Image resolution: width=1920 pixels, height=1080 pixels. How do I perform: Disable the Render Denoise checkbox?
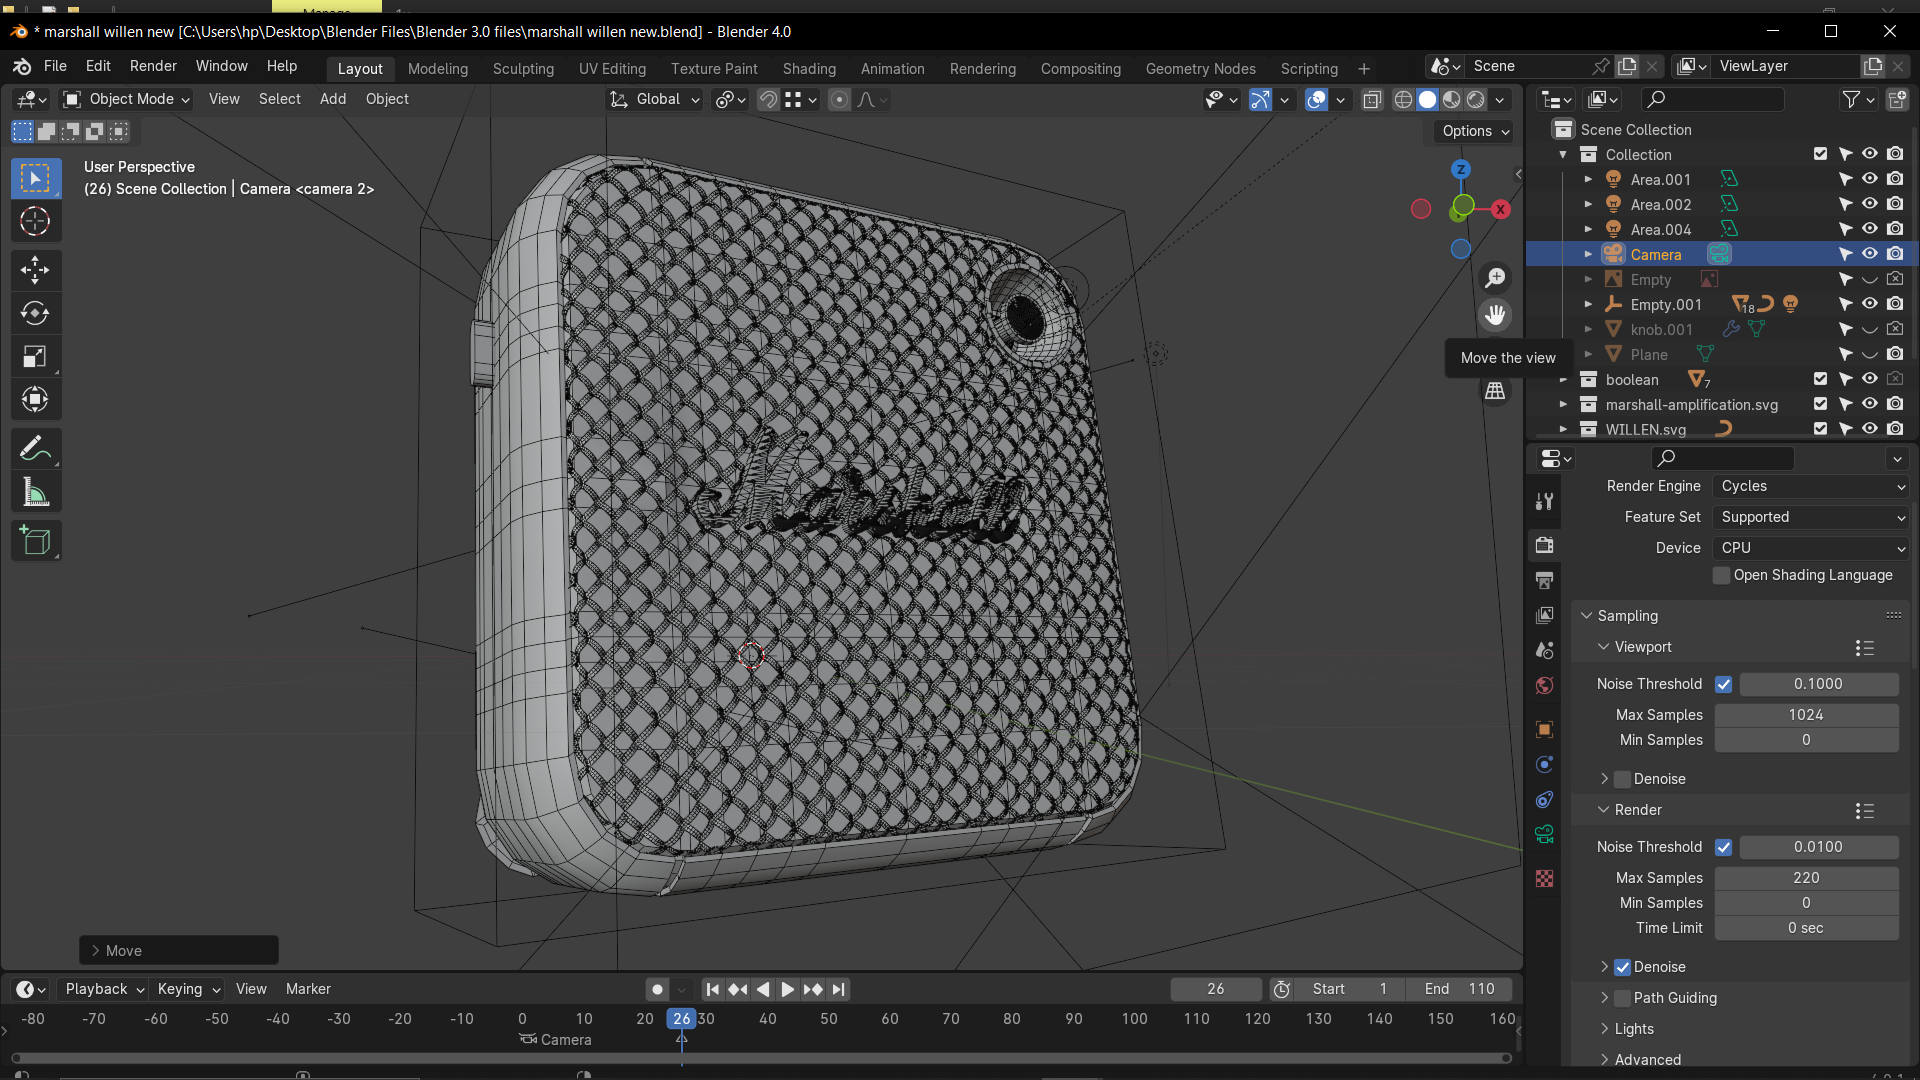tap(1623, 967)
